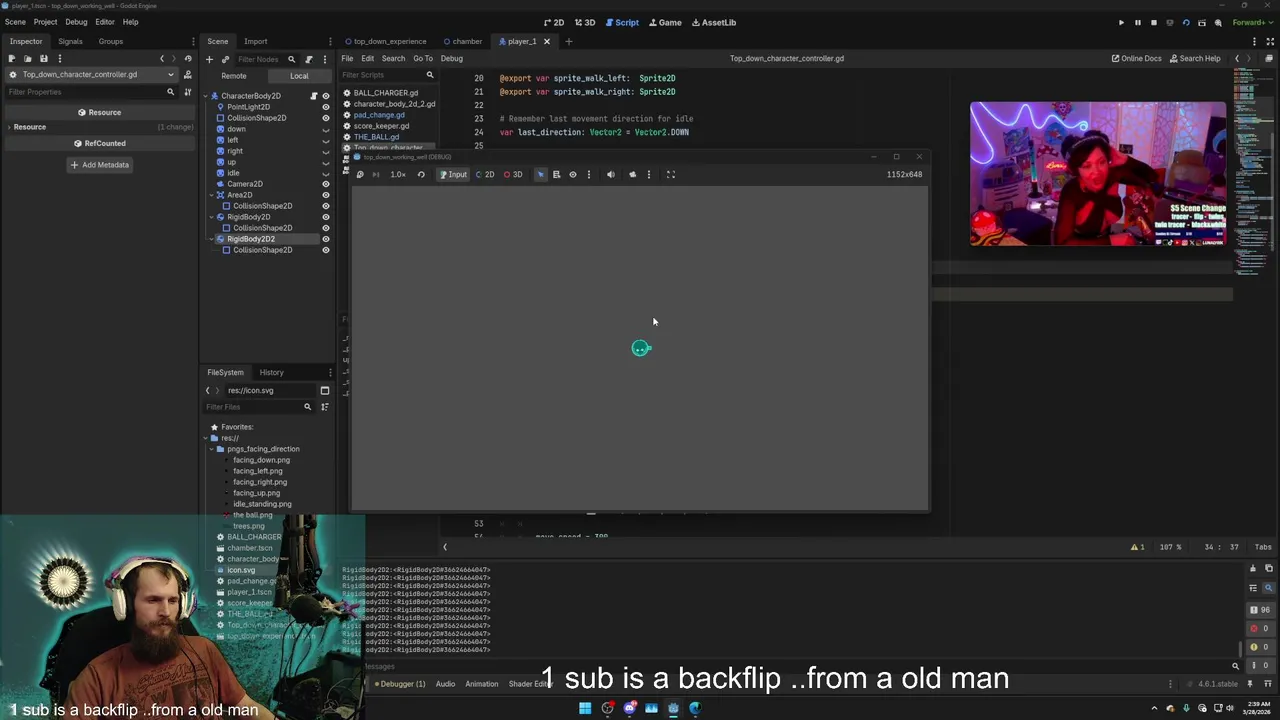1280x720 pixels.
Task: Open the History tab in FileSystem dock
Action: click(x=271, y=372)
